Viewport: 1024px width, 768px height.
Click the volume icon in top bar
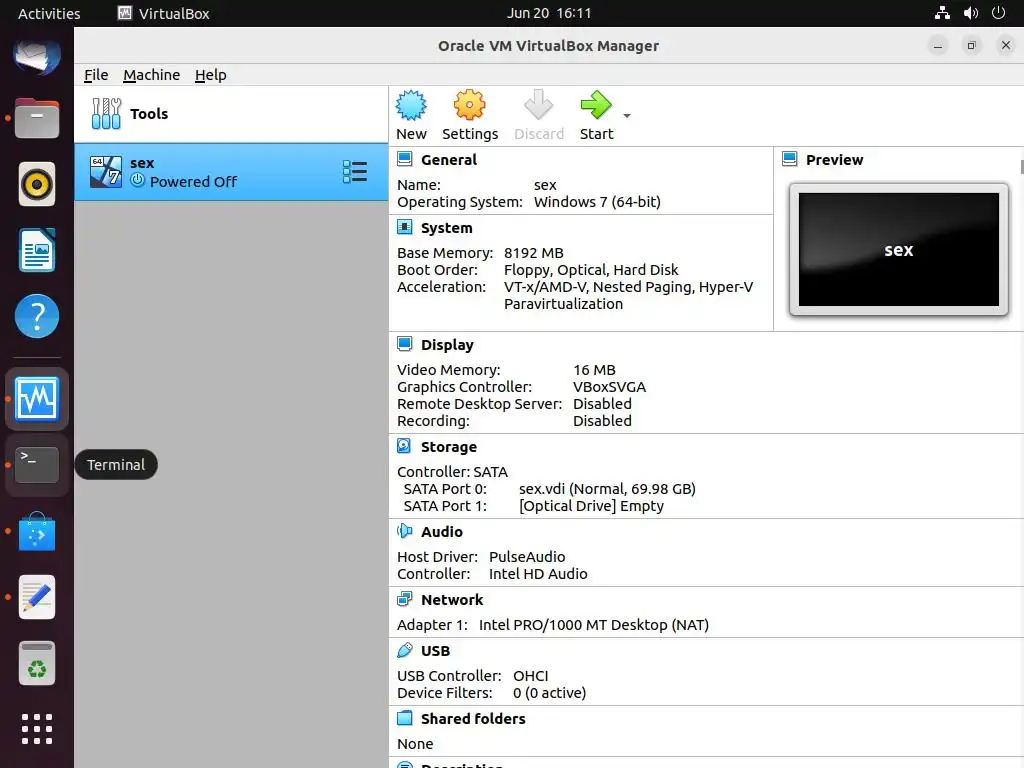[x=970, y=13]
